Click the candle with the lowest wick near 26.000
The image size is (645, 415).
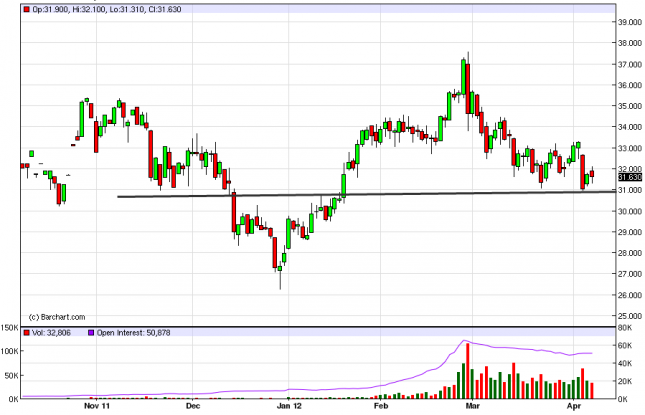click(280, 269)
